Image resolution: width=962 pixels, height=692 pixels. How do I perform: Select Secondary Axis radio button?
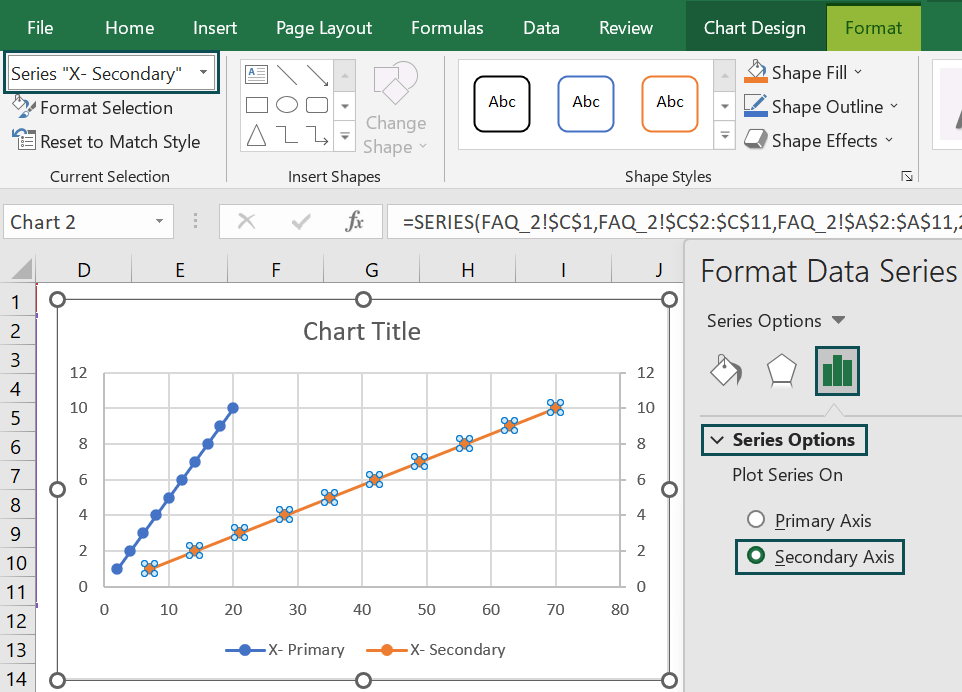pos(756,556)
